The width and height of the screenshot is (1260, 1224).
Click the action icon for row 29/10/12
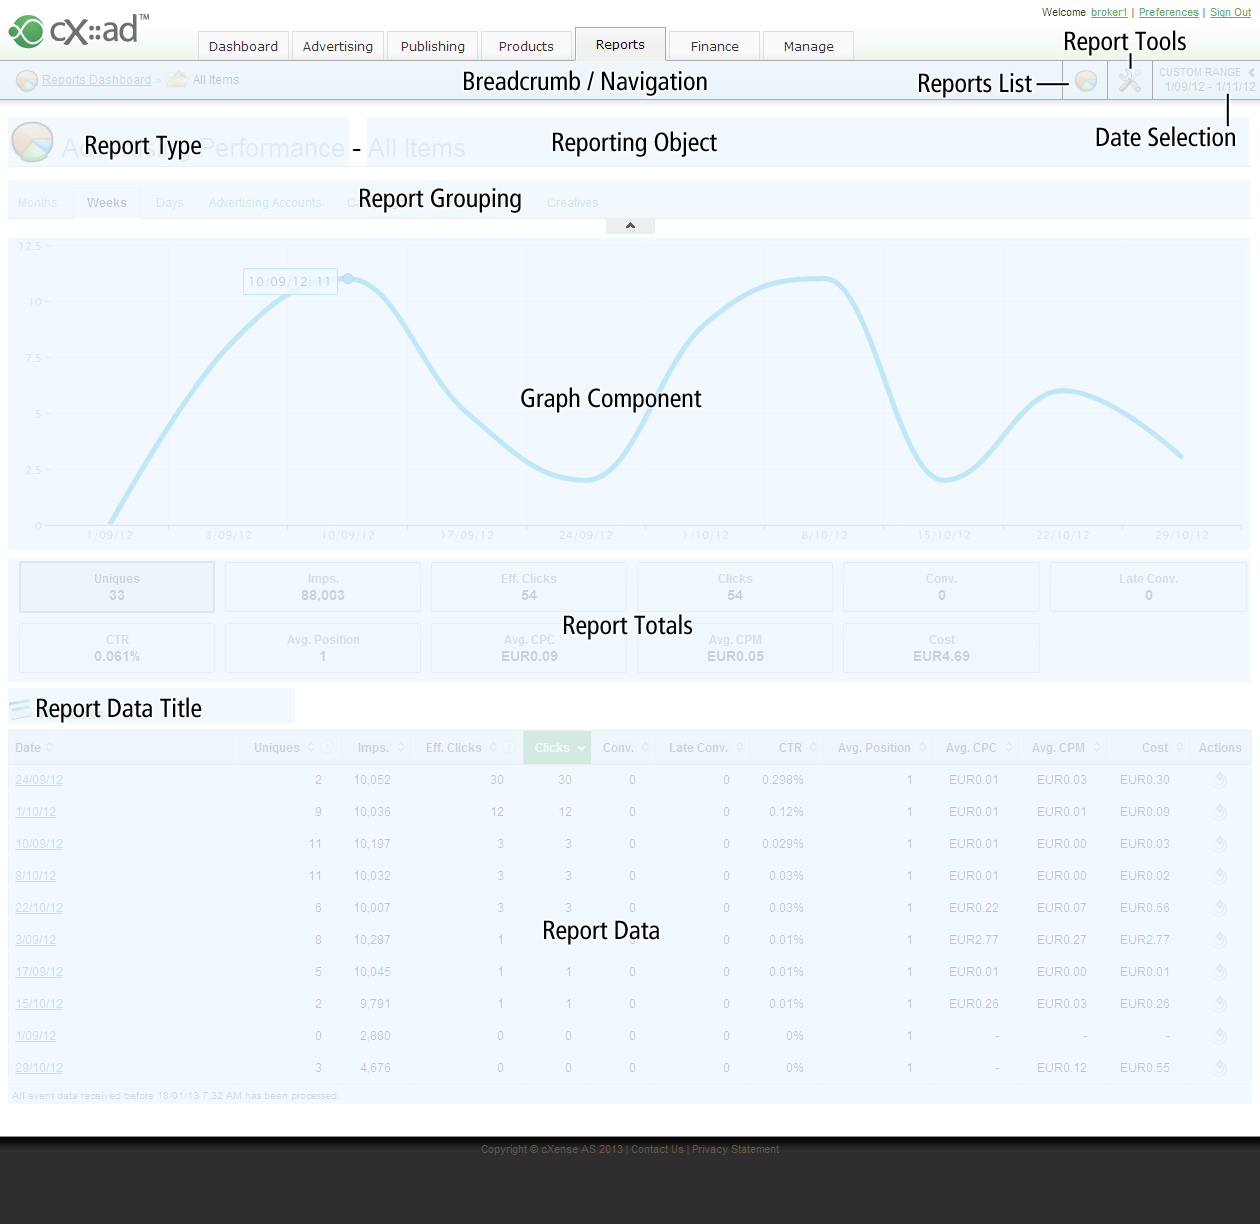coord(1220,1068)
